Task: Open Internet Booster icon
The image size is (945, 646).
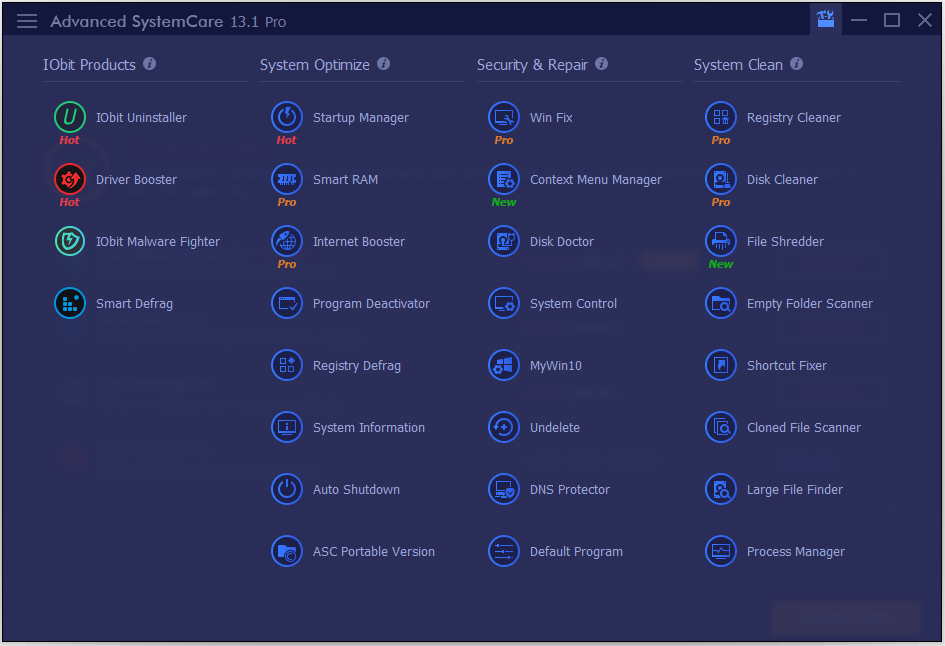Action: (287, 241)
